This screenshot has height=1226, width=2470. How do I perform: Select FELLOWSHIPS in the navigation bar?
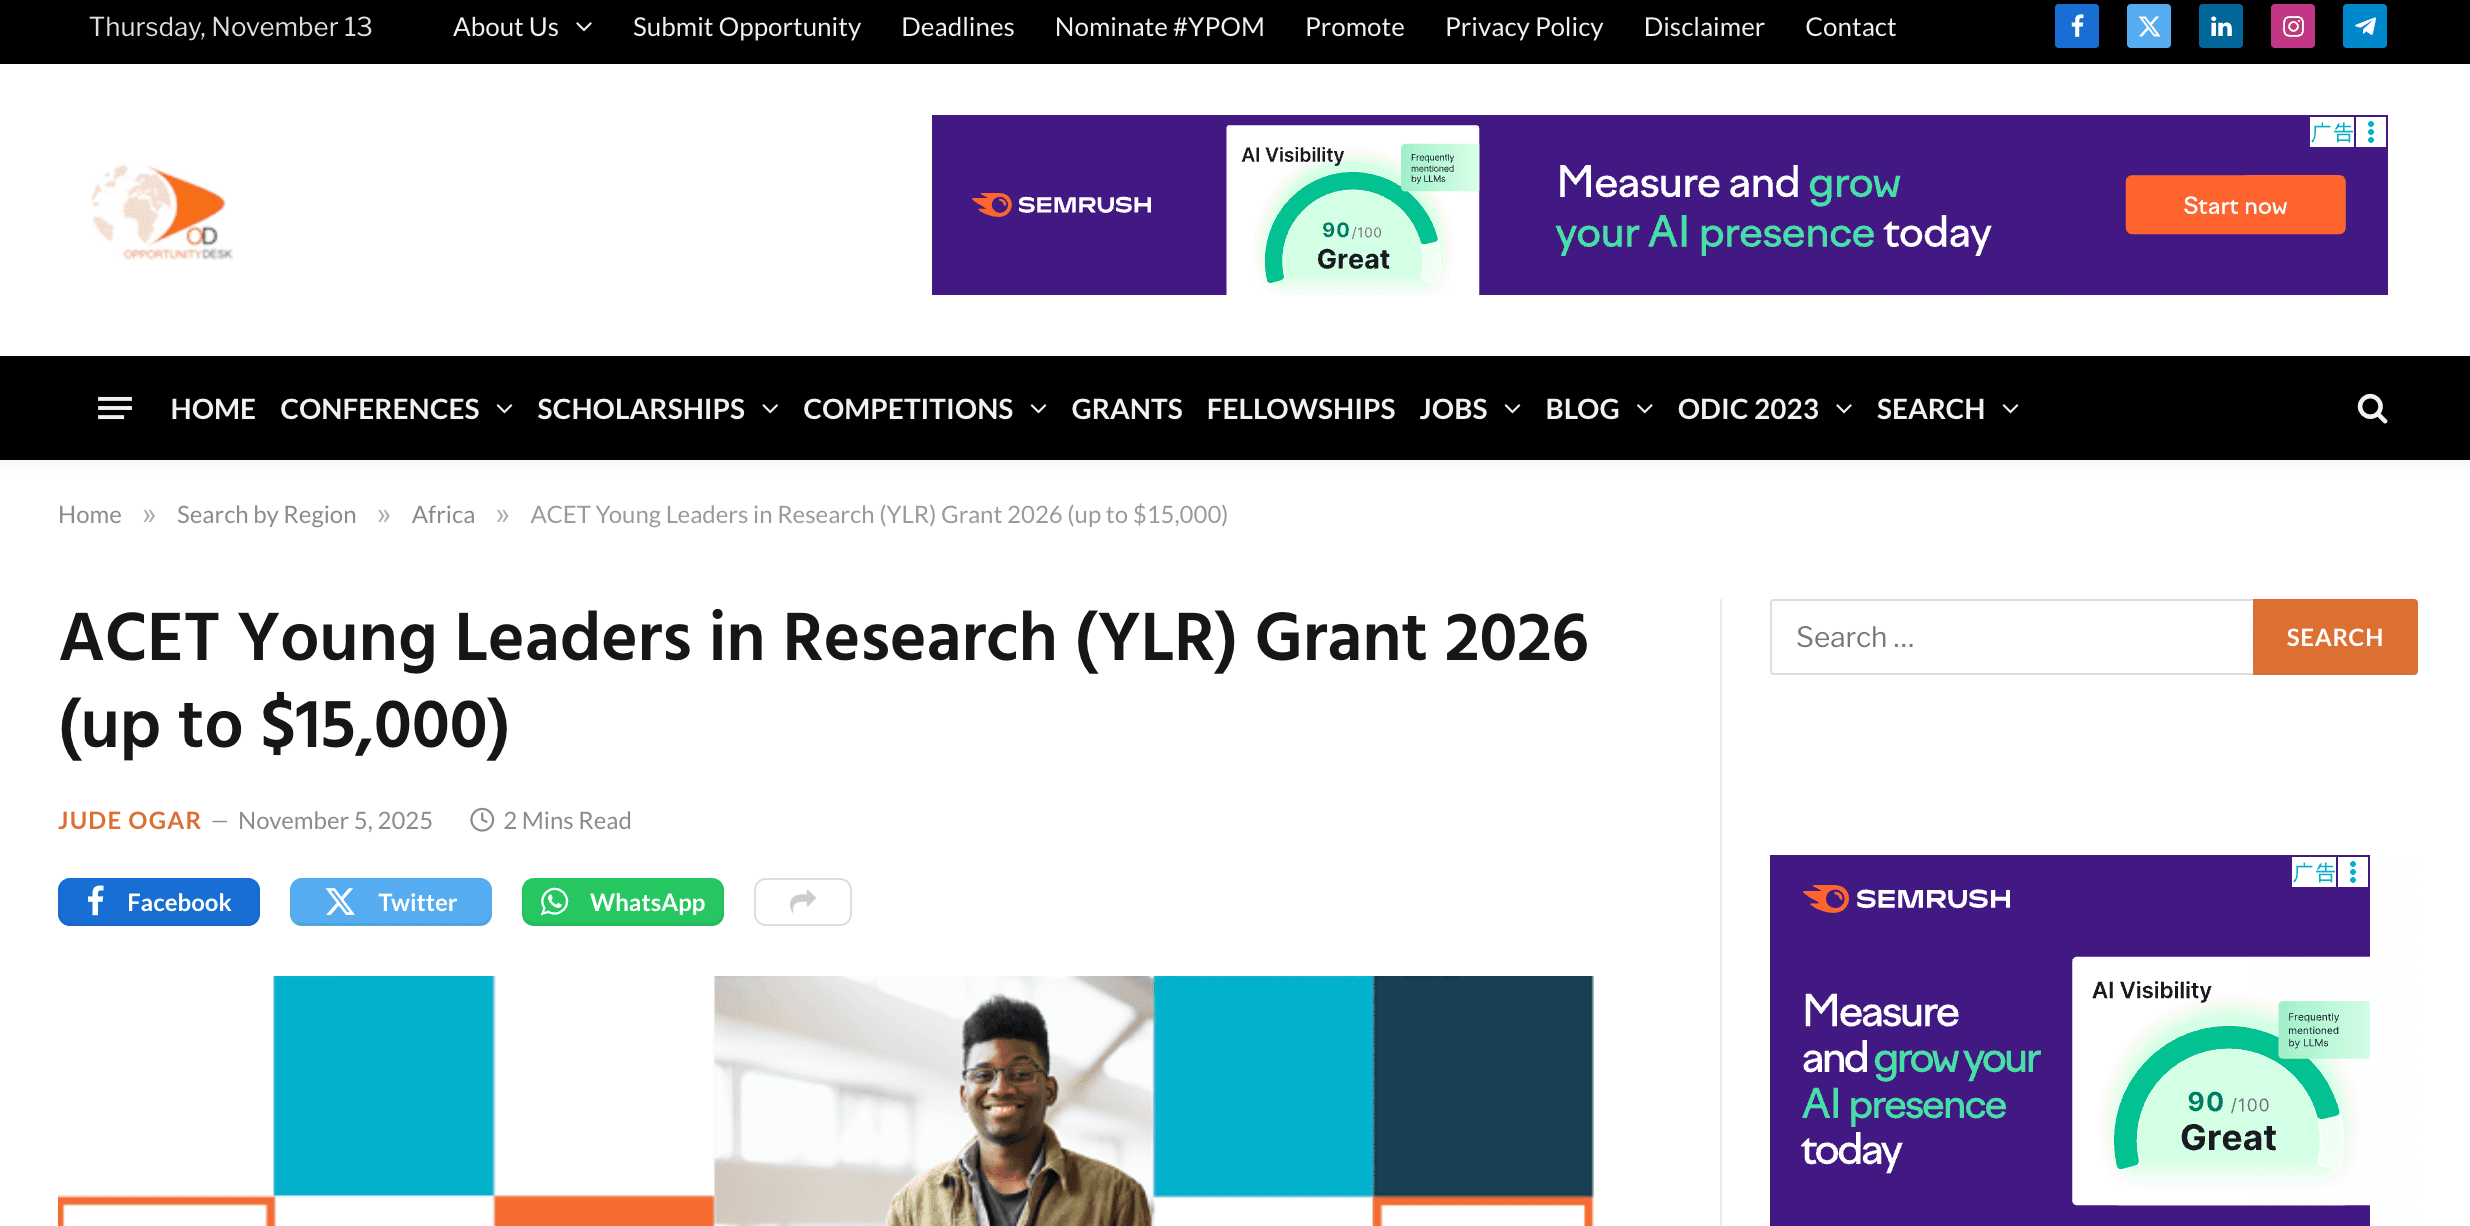pos(1301,408)
